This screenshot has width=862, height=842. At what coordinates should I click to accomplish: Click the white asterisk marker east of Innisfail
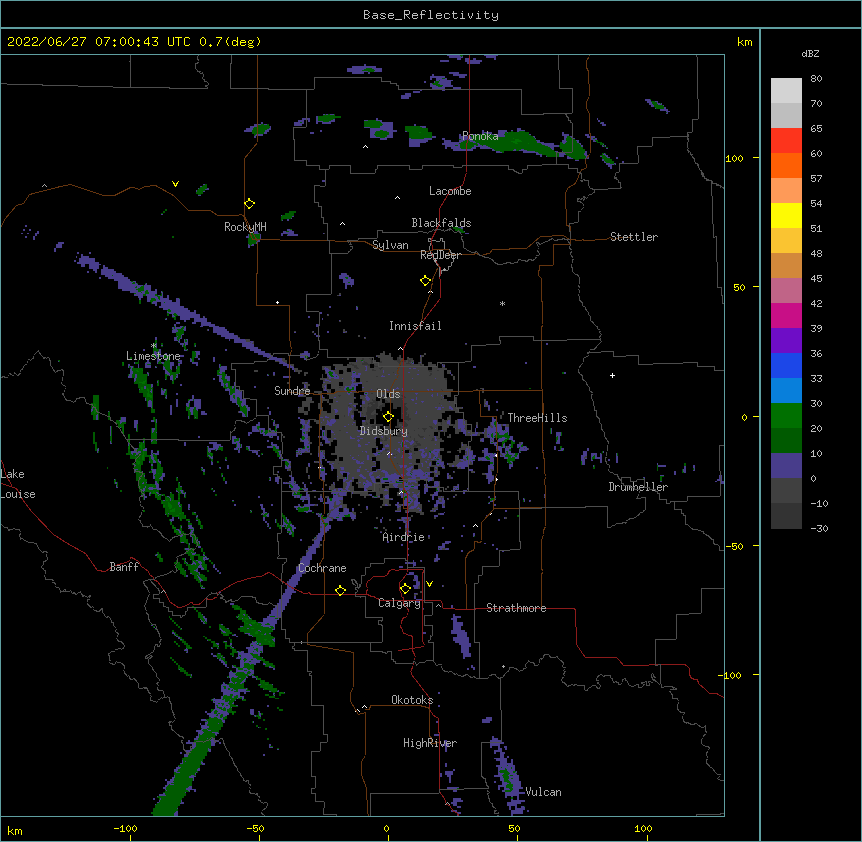(502, 303)
